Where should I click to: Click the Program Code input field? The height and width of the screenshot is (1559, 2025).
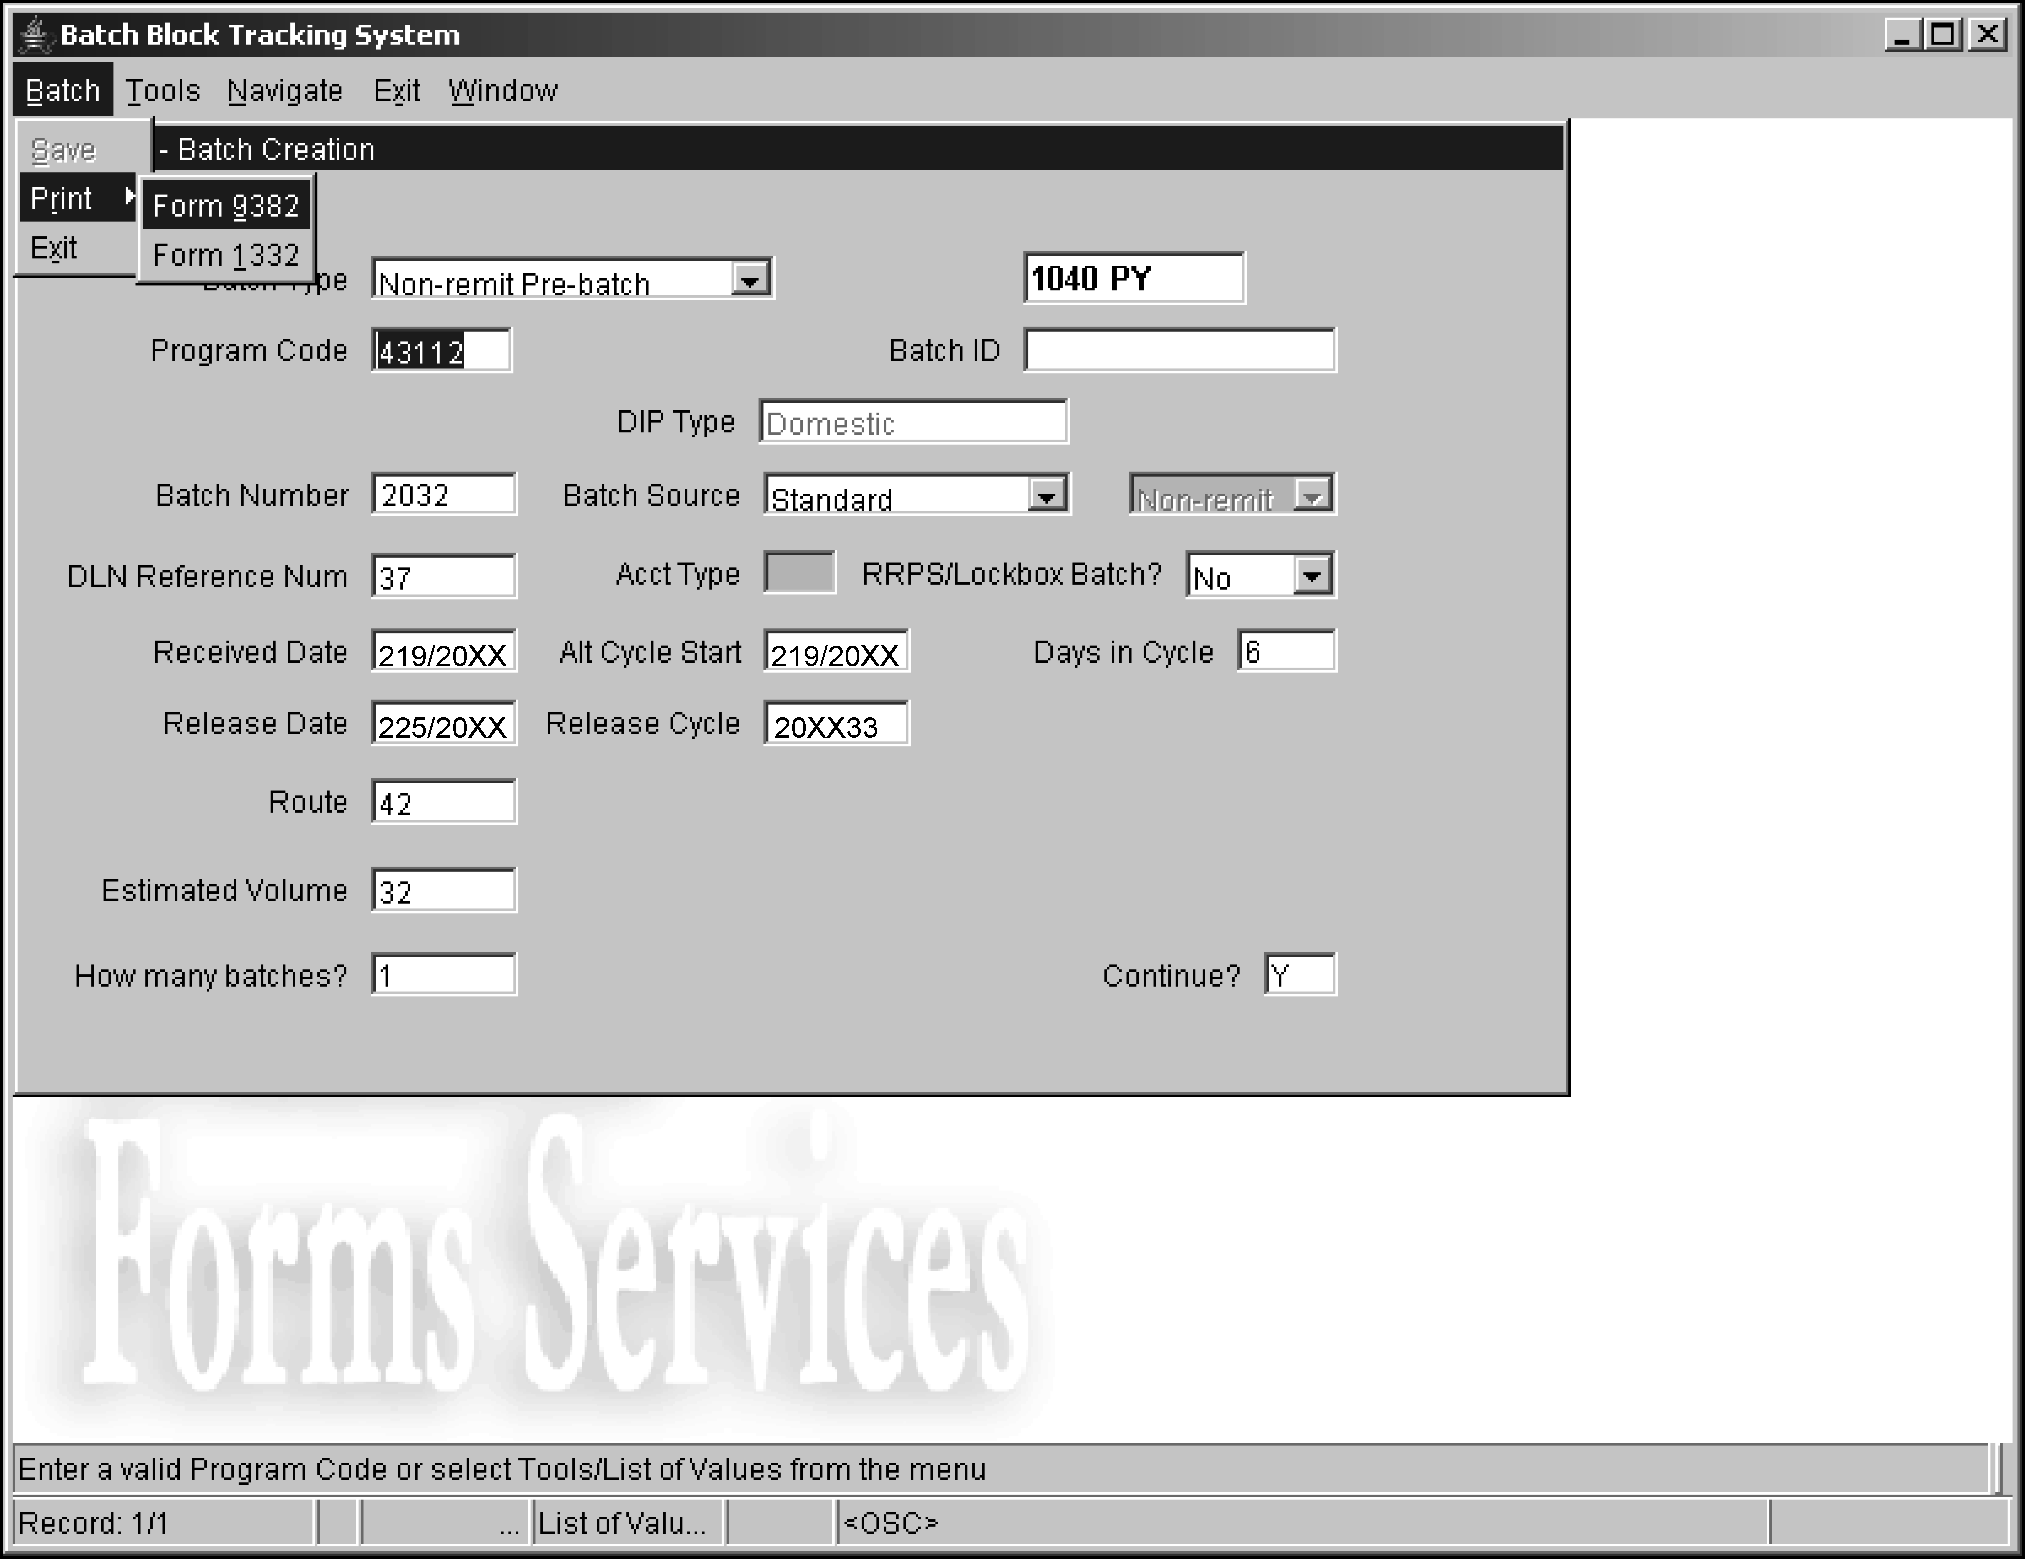441,351
